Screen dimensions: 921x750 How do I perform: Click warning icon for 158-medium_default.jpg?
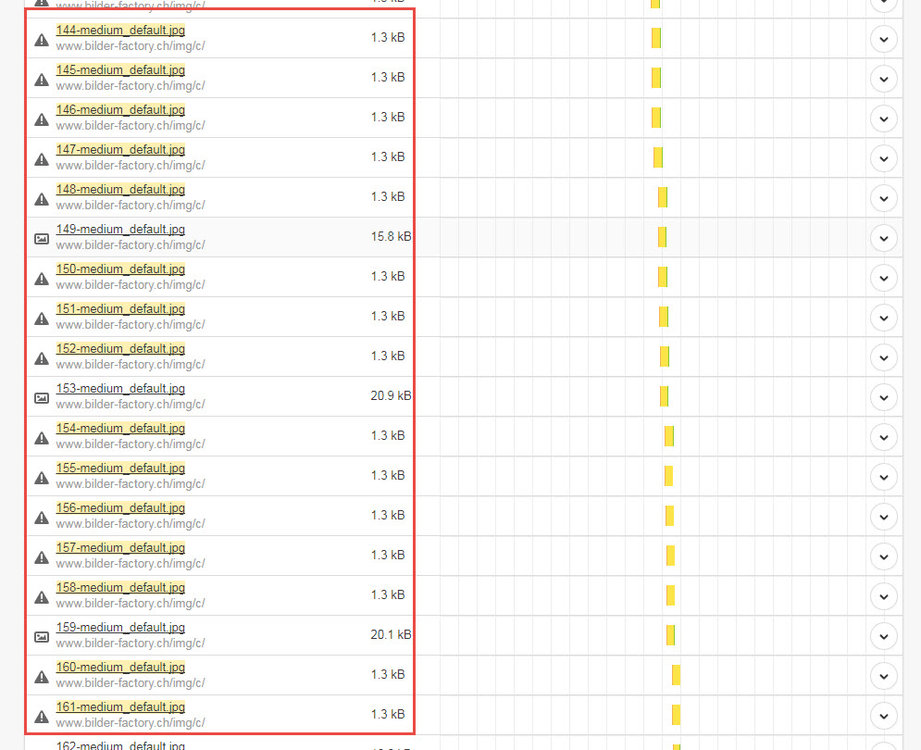pyautogui.click(x=41, y=597)
